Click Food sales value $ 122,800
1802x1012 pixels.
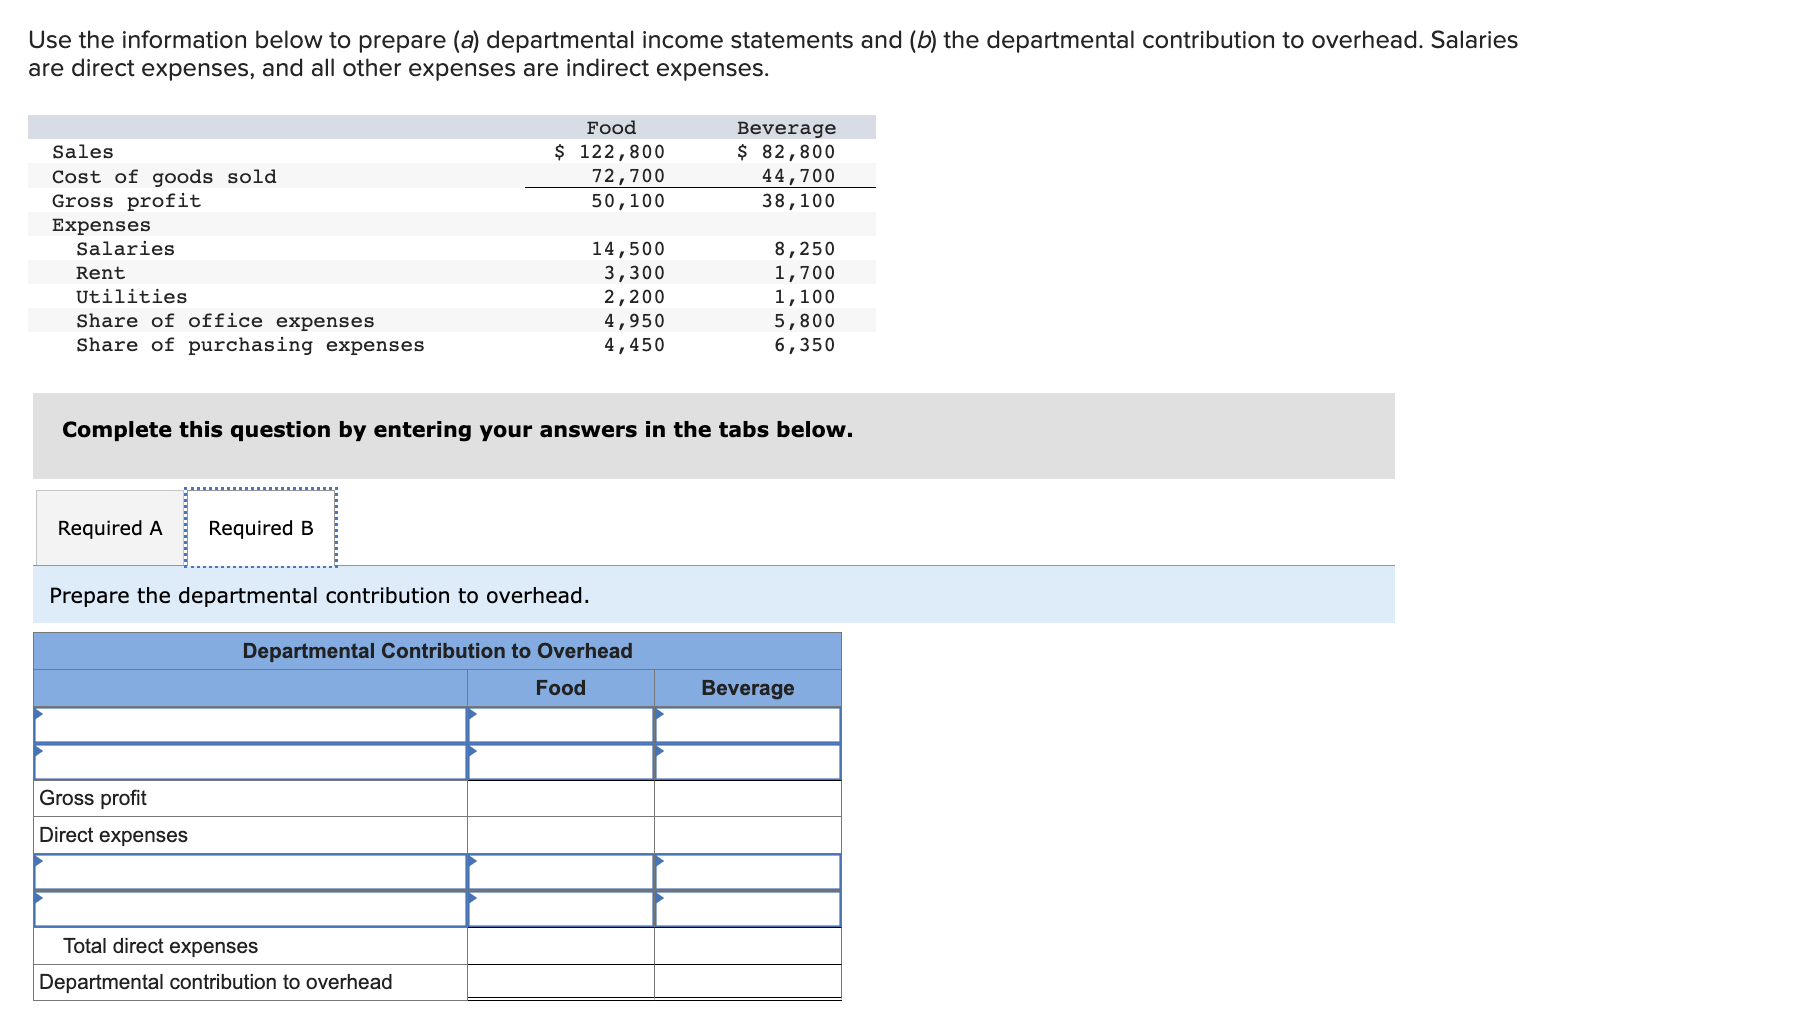click(x=610, y=152)
